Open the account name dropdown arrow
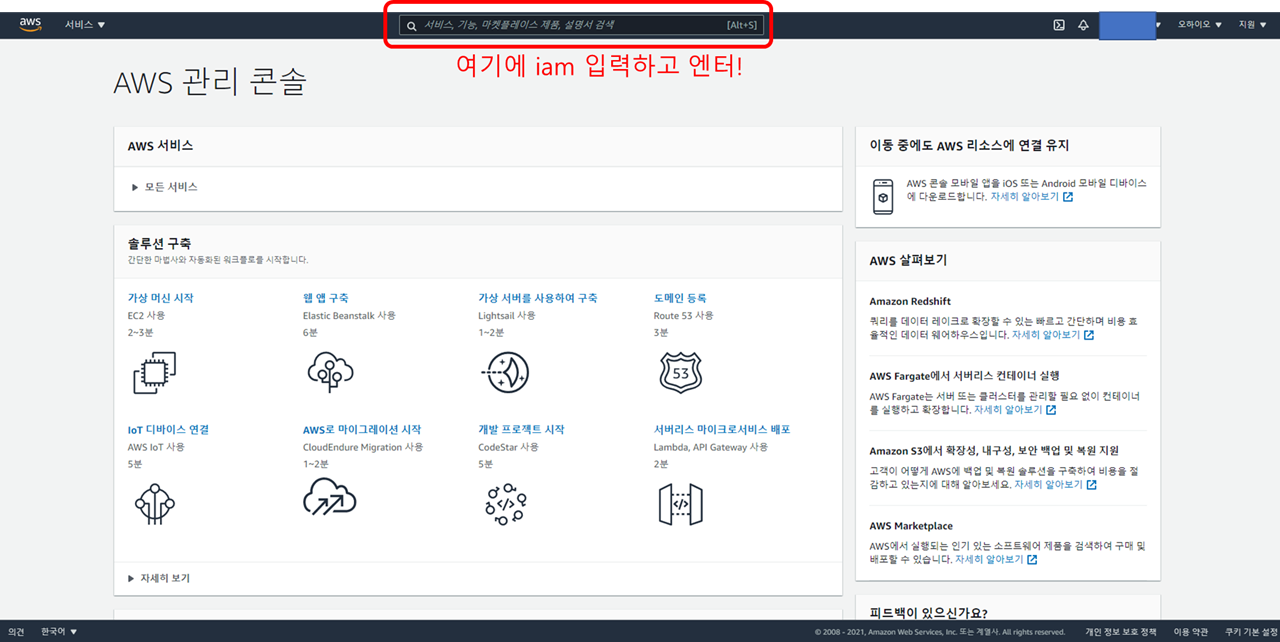This screenshot has width=1280, height=642. click(x=1158, y=25)
